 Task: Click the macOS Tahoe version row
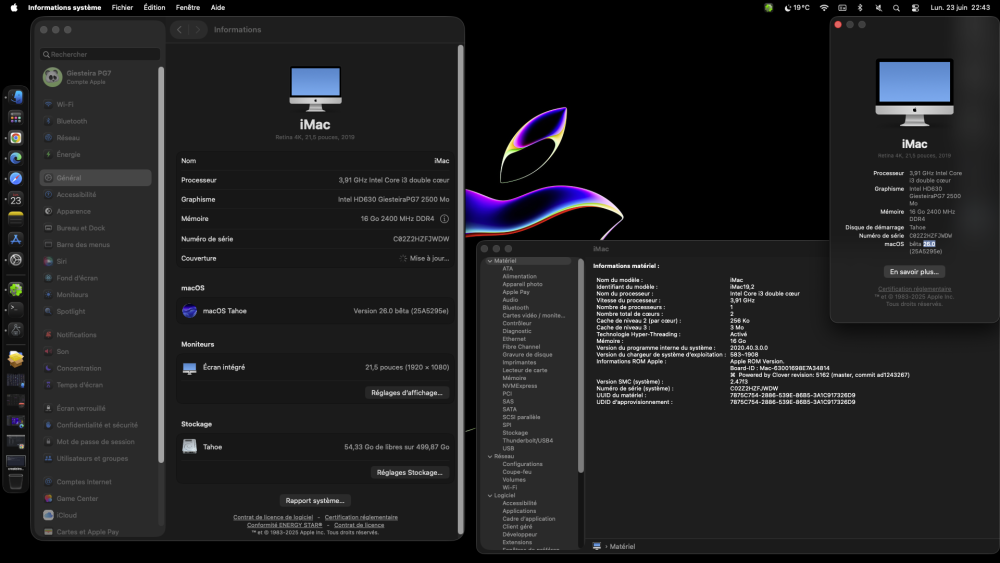315,311
